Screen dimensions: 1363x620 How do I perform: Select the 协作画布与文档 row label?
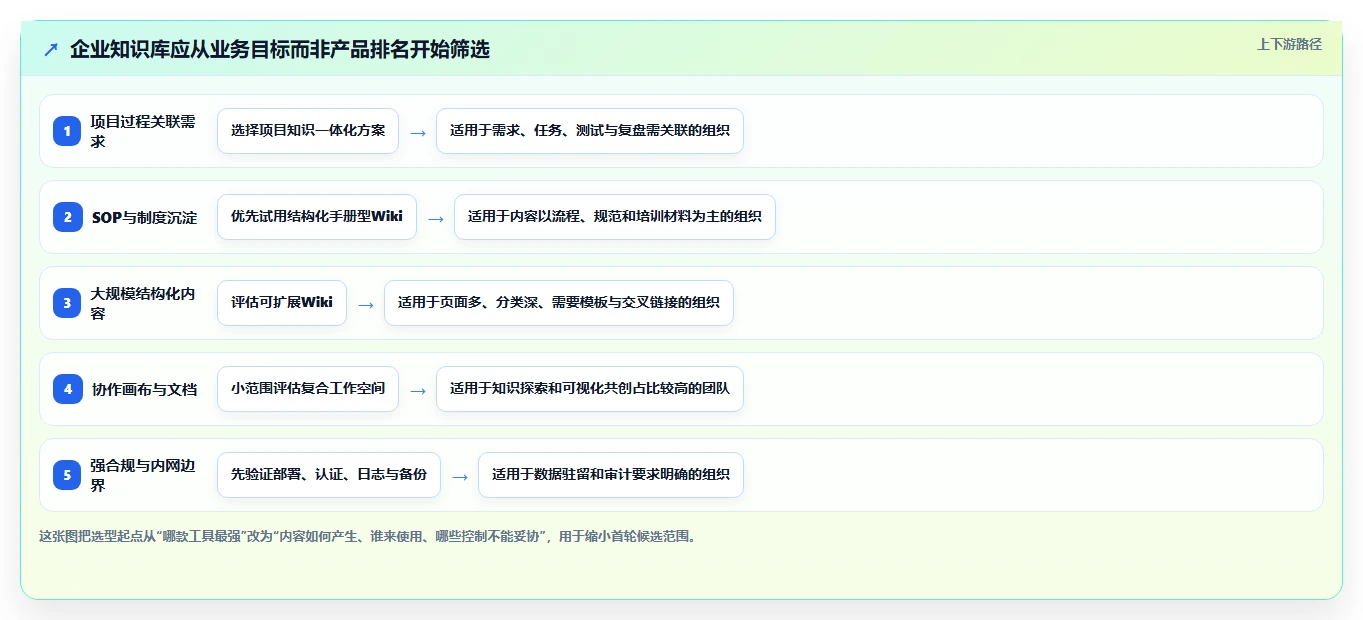tap(144, 389)
